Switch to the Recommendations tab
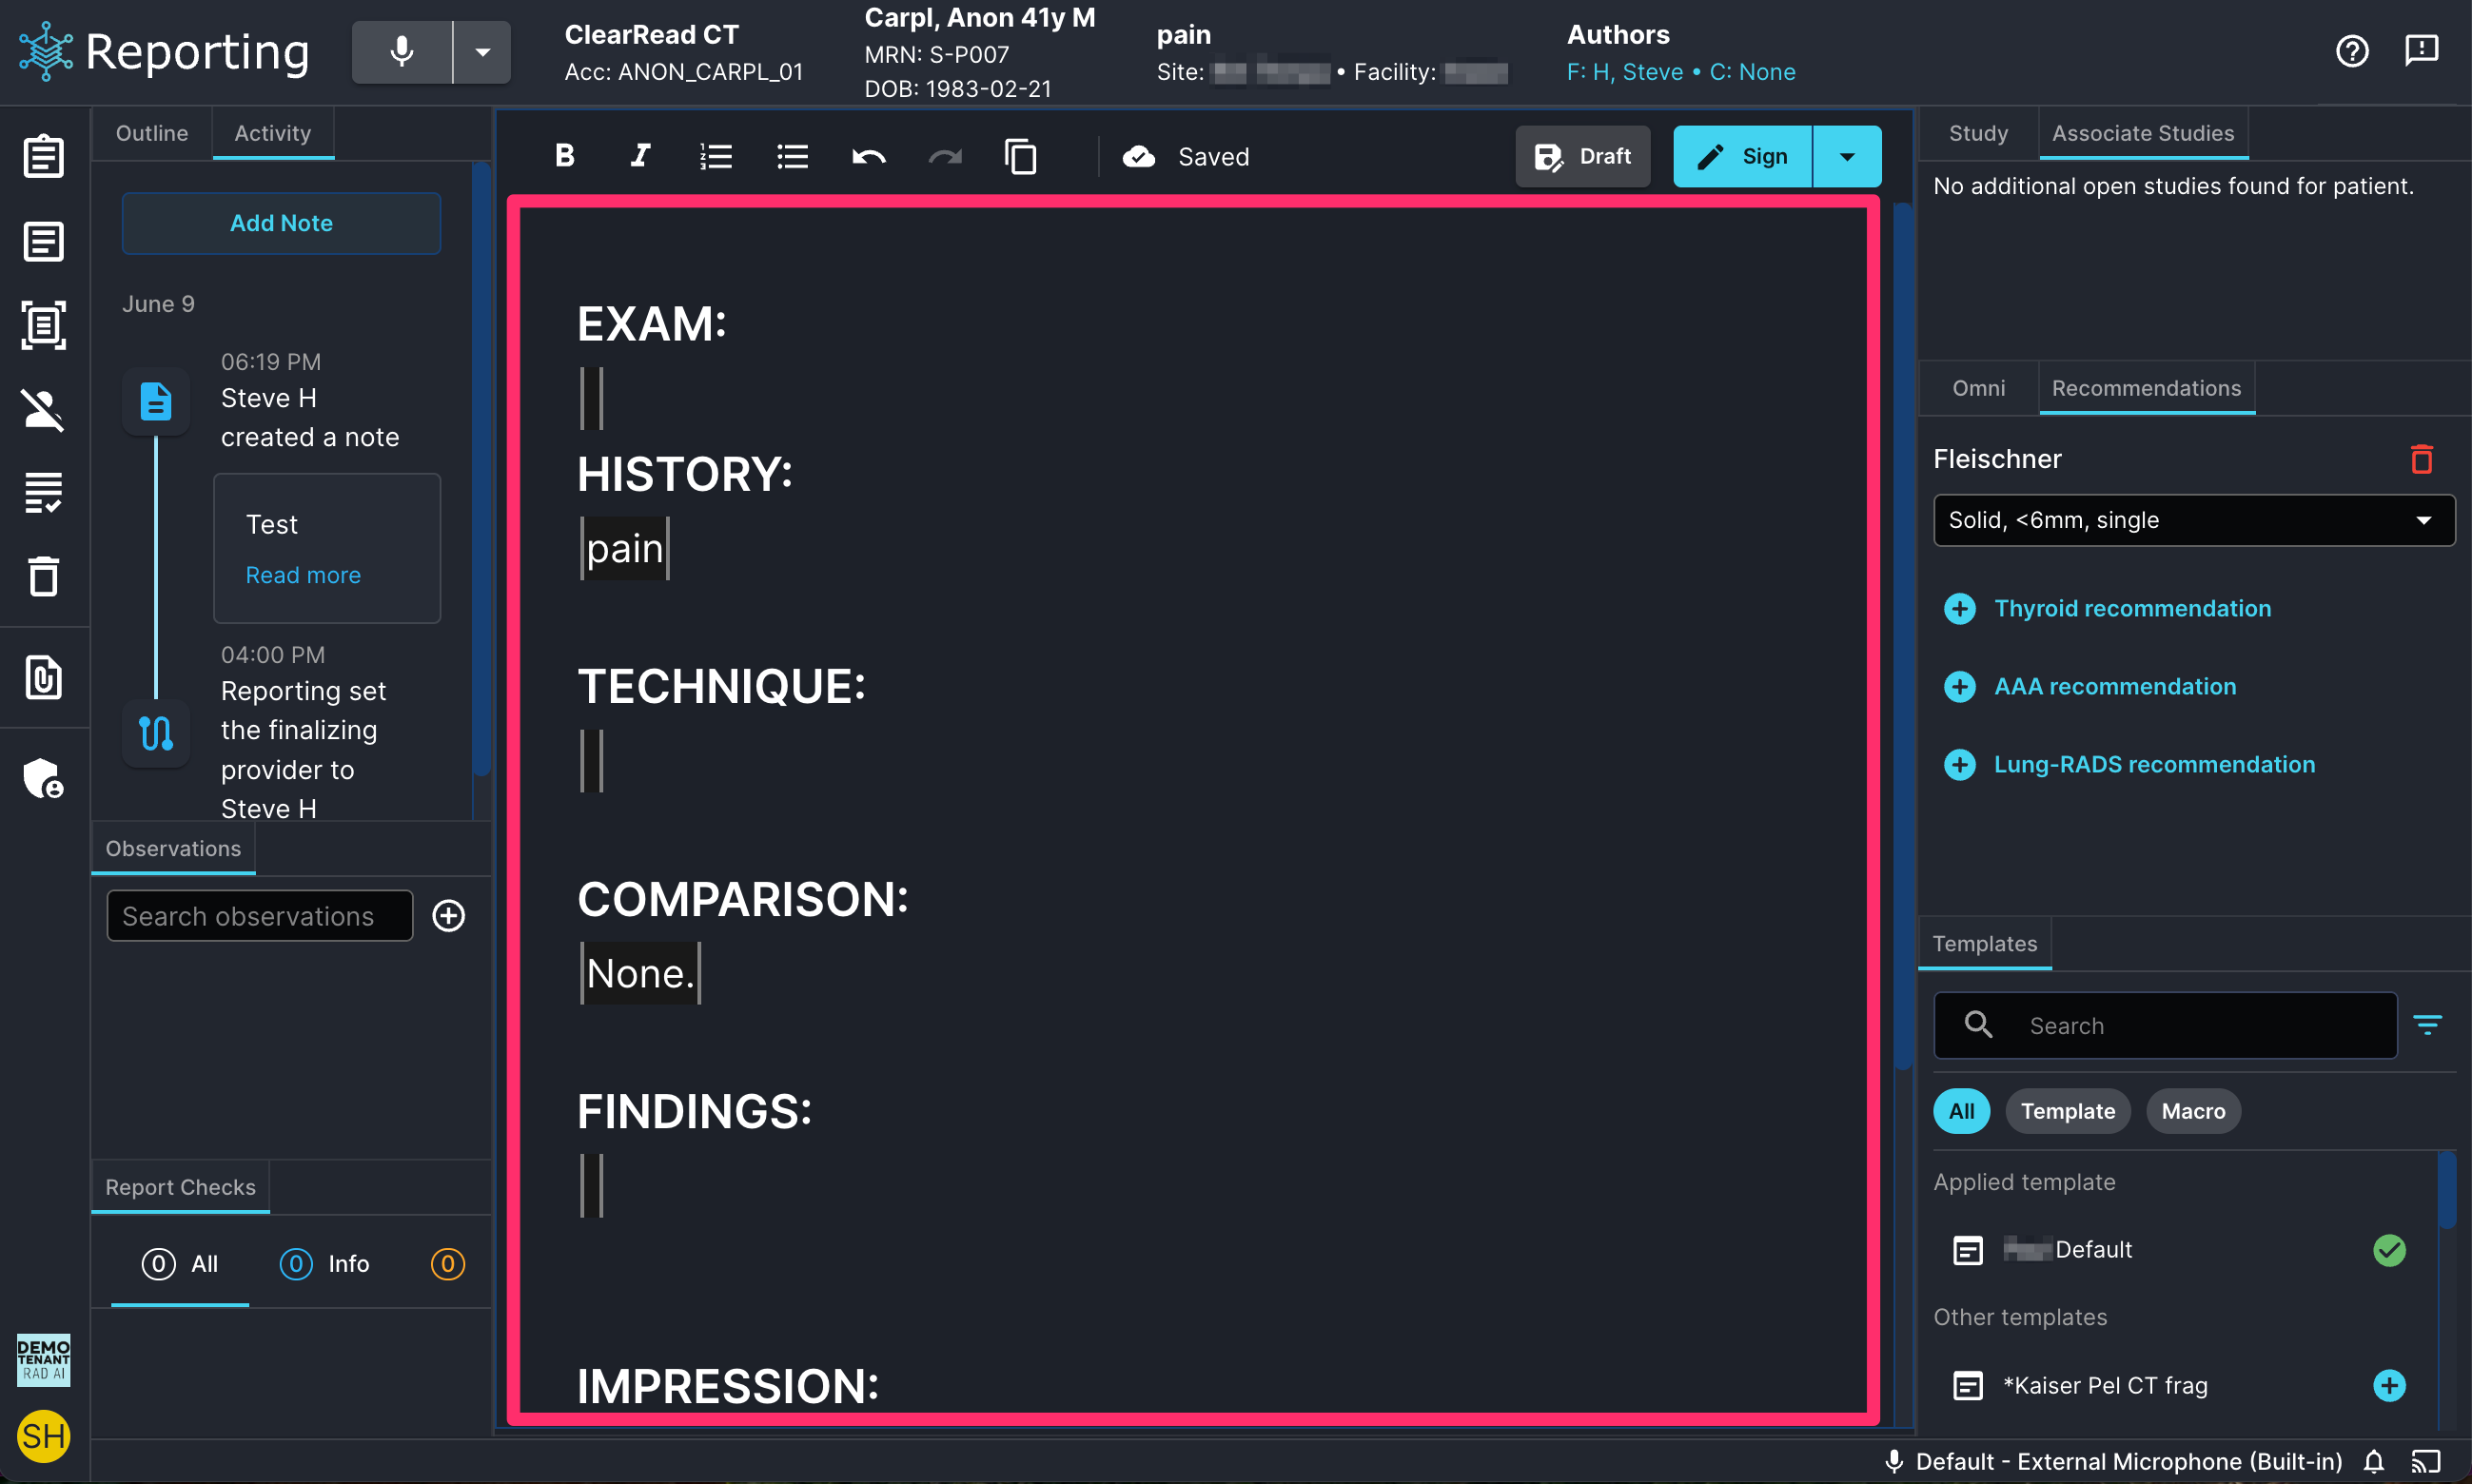Viewport: 2472px width, 1484px height. (x=2146, y=388)
